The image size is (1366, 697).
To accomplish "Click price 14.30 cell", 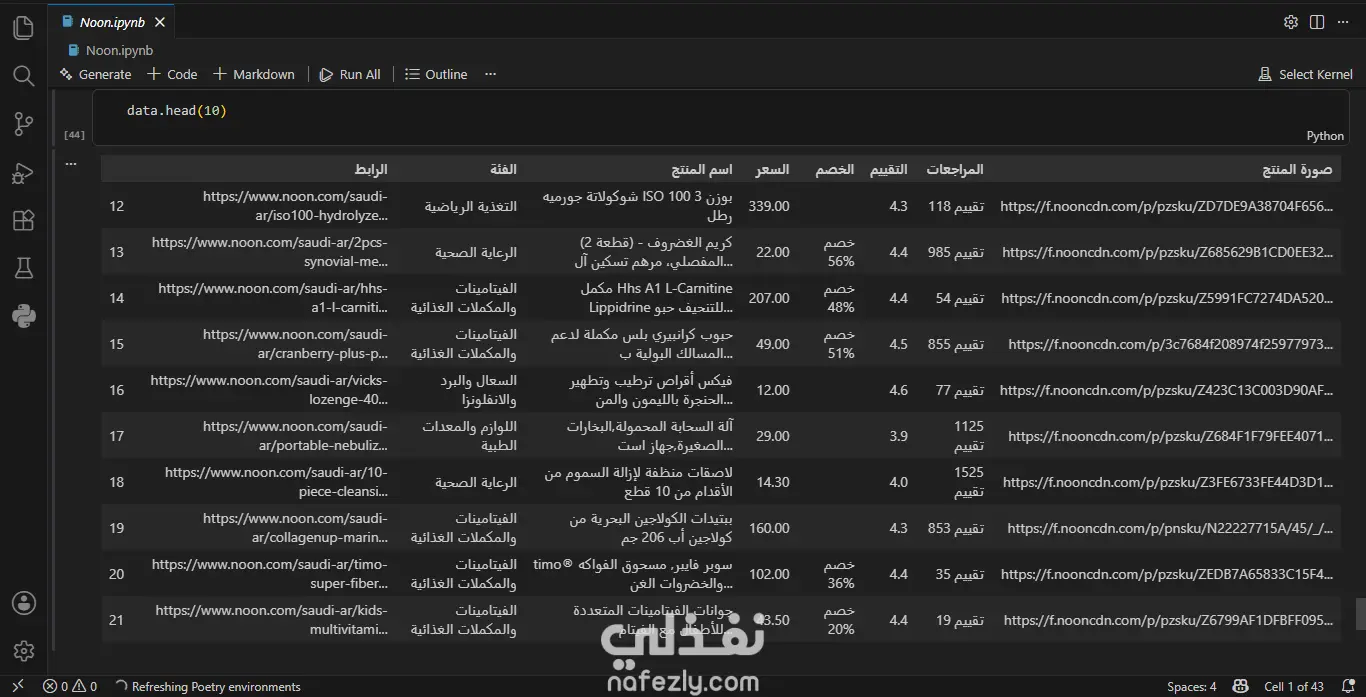I will point(773,482).
